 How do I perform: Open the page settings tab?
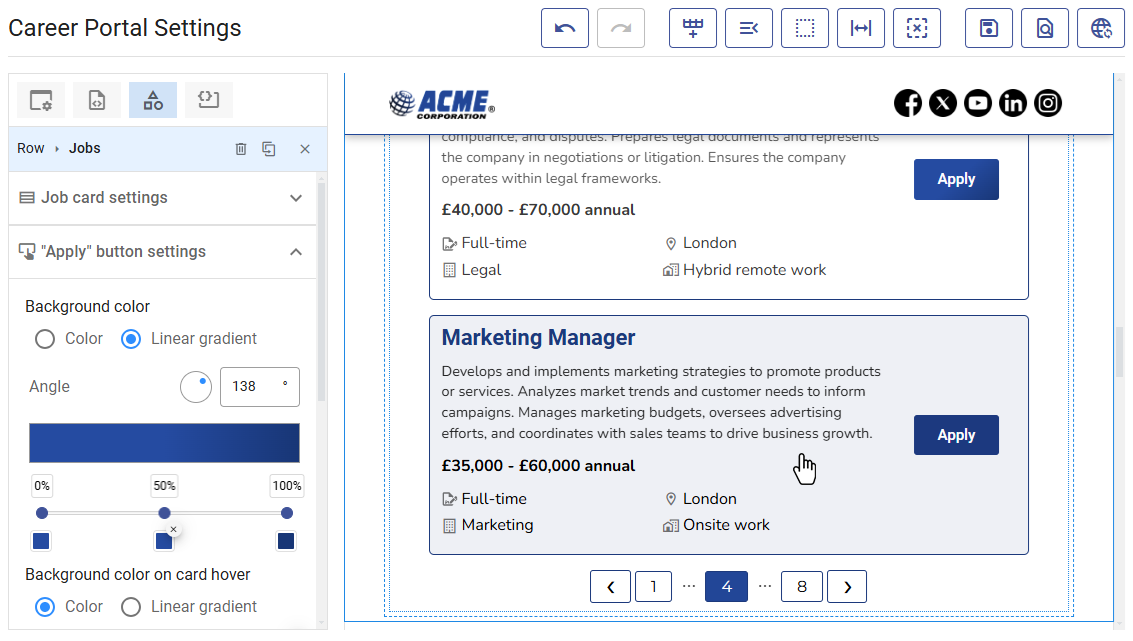[40, 100]
